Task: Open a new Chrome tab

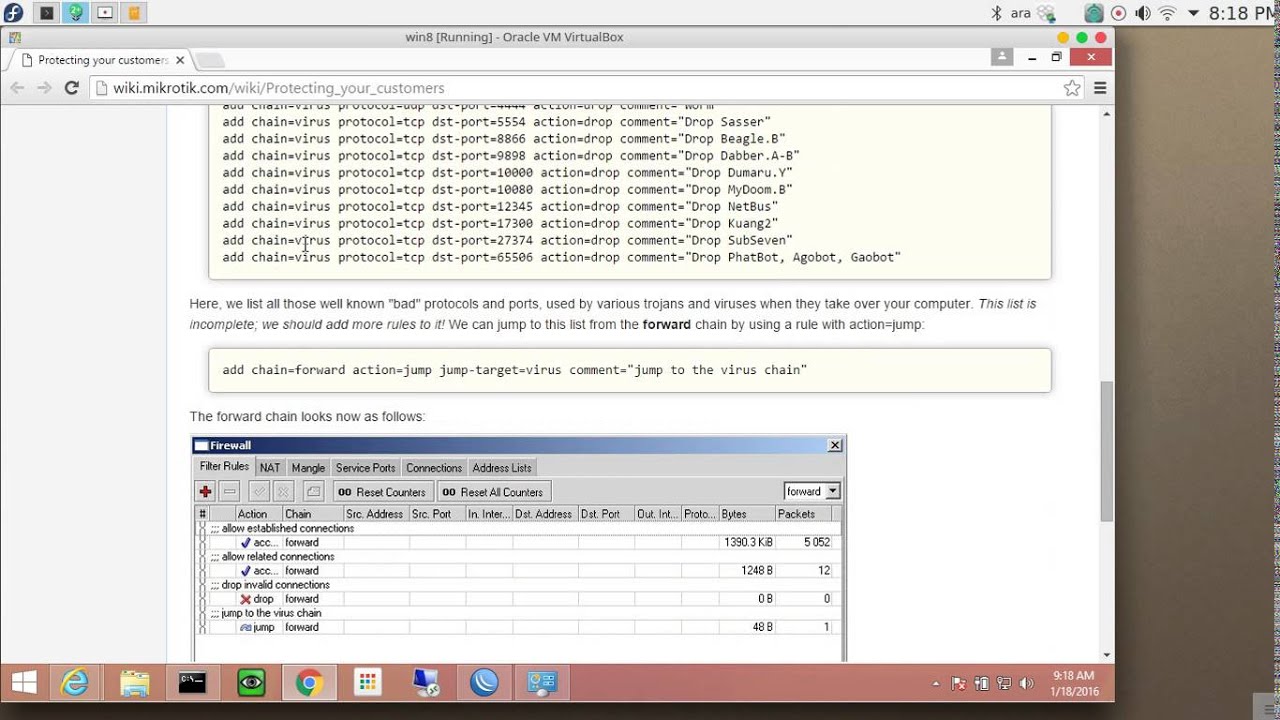Action: pos(210,61)
